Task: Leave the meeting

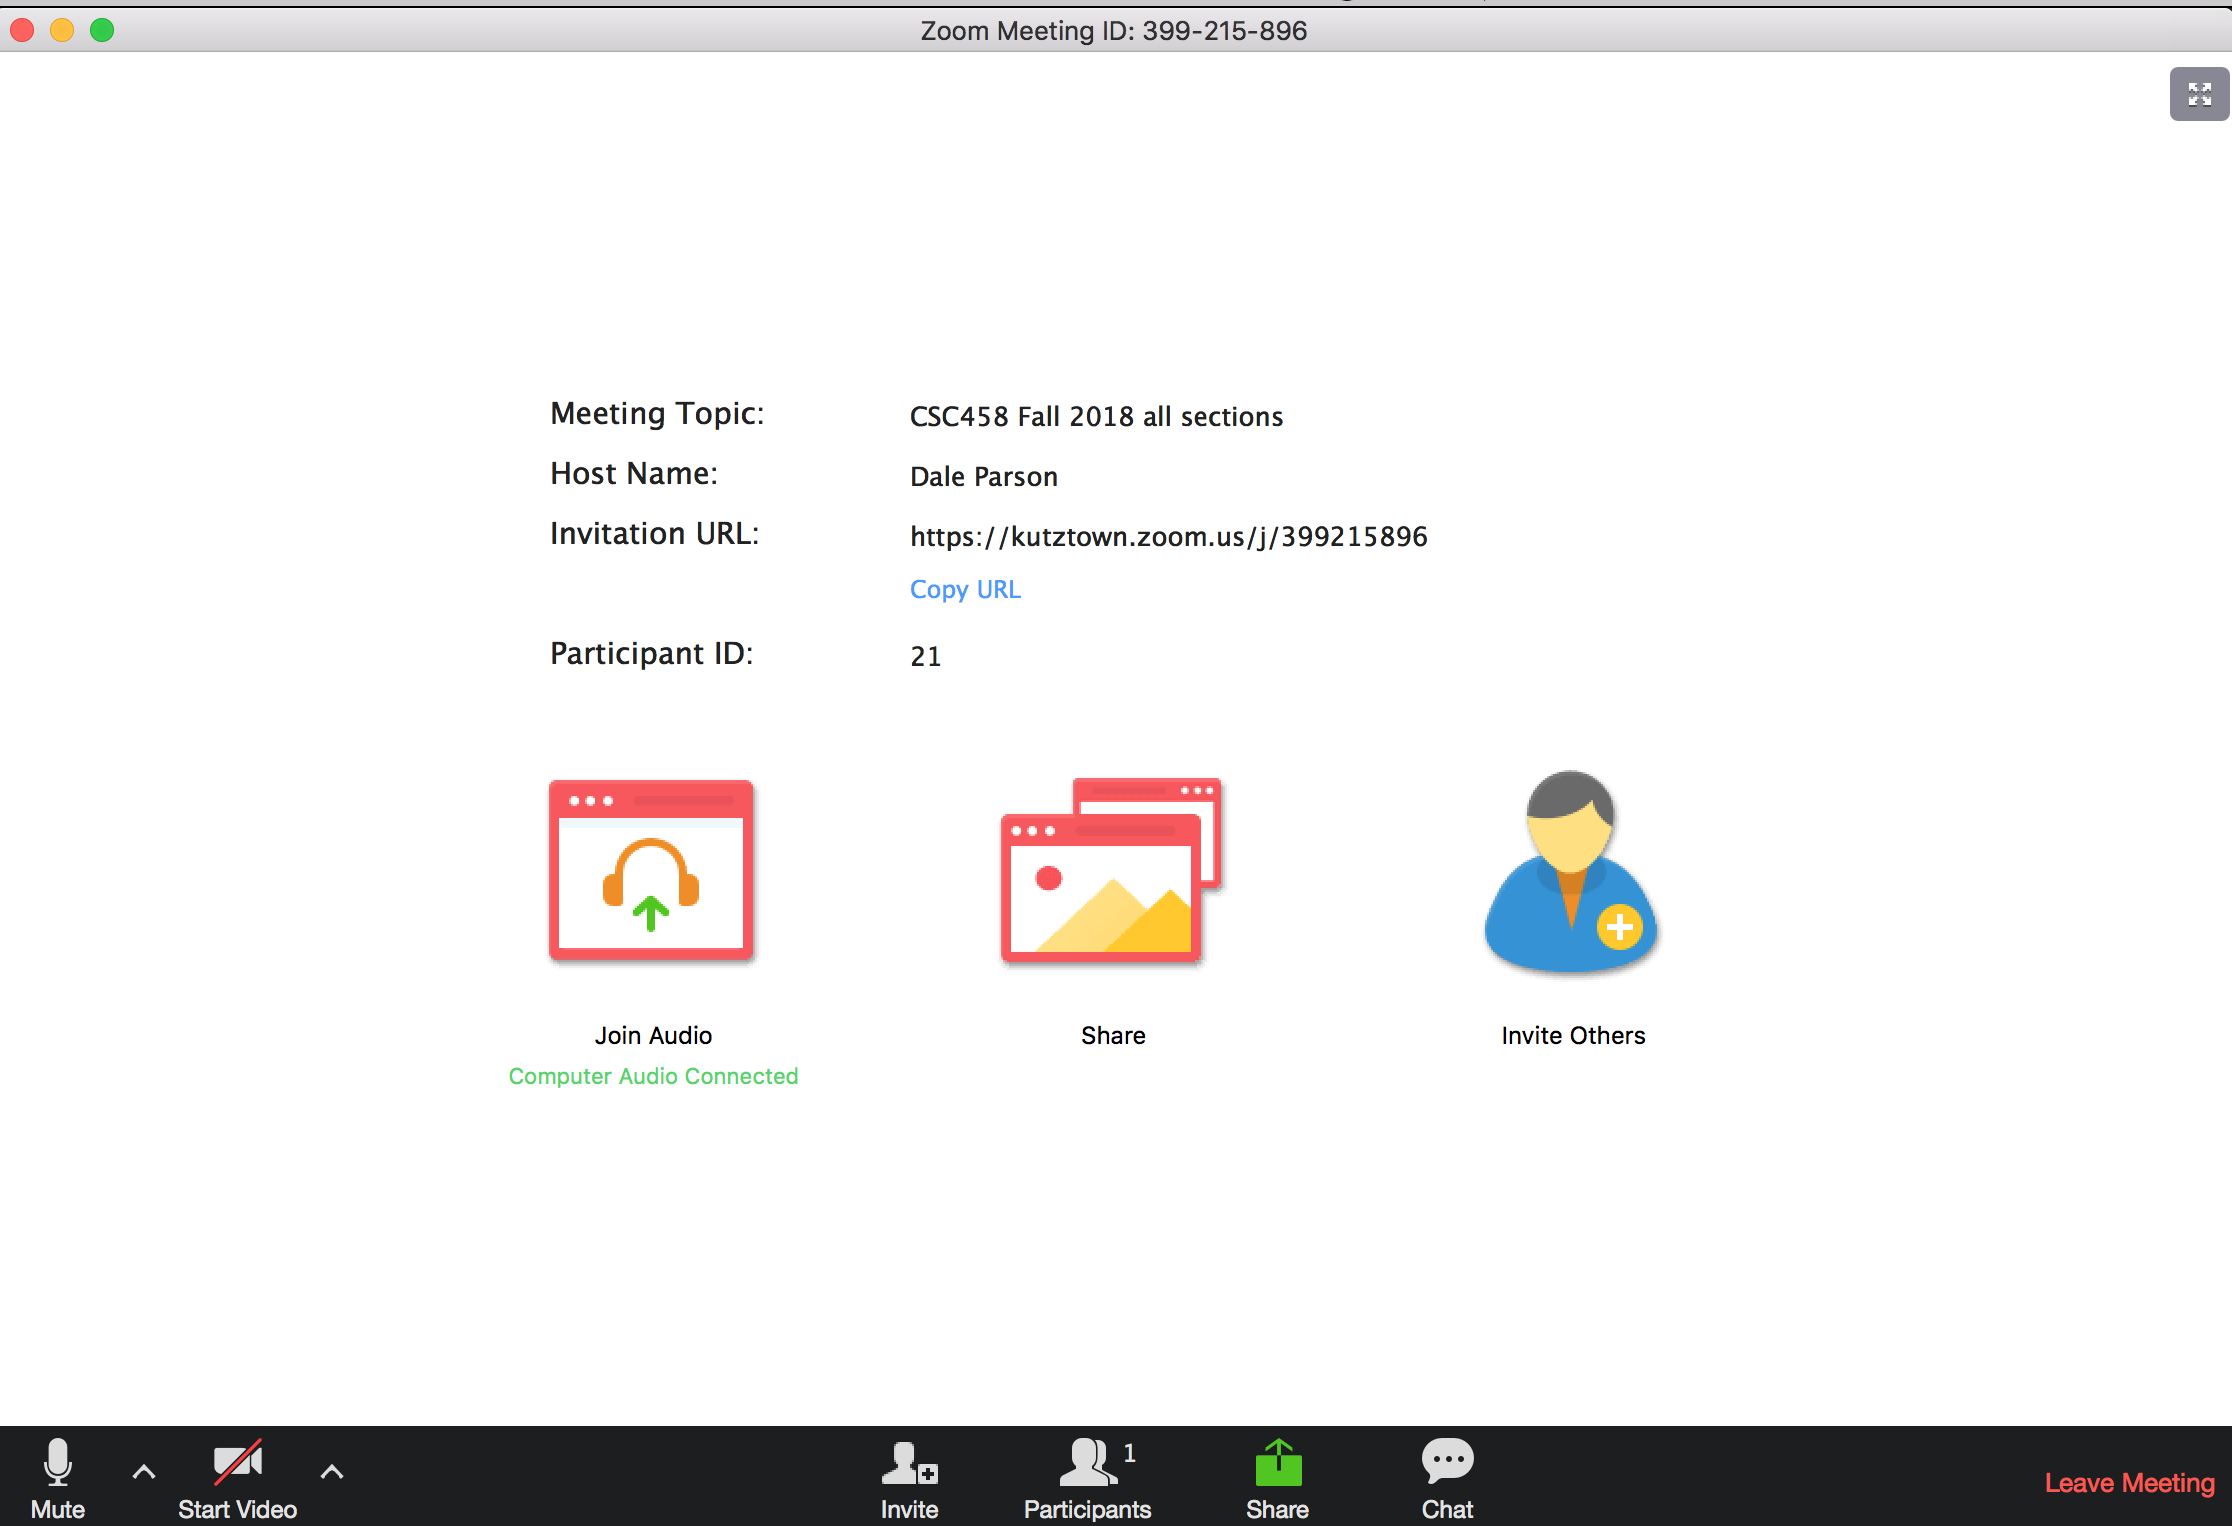Action: click(x=2129, y=1482)
